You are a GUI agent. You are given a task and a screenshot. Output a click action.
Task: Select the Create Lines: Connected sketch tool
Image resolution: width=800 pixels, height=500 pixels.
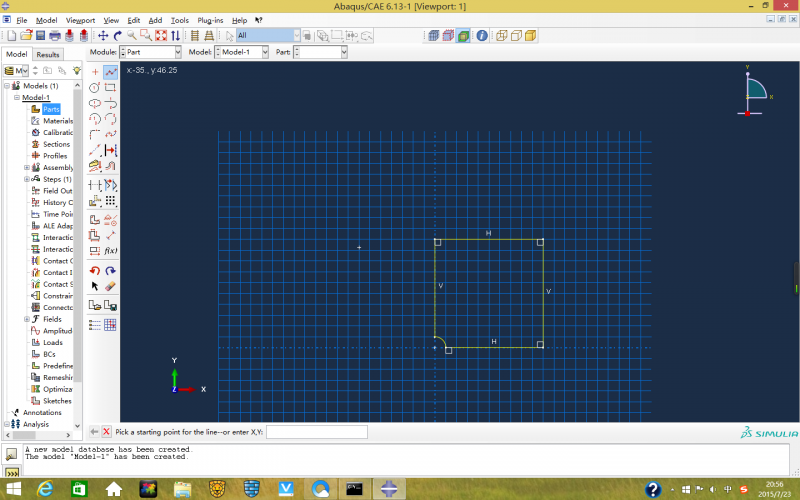(111, 72)
